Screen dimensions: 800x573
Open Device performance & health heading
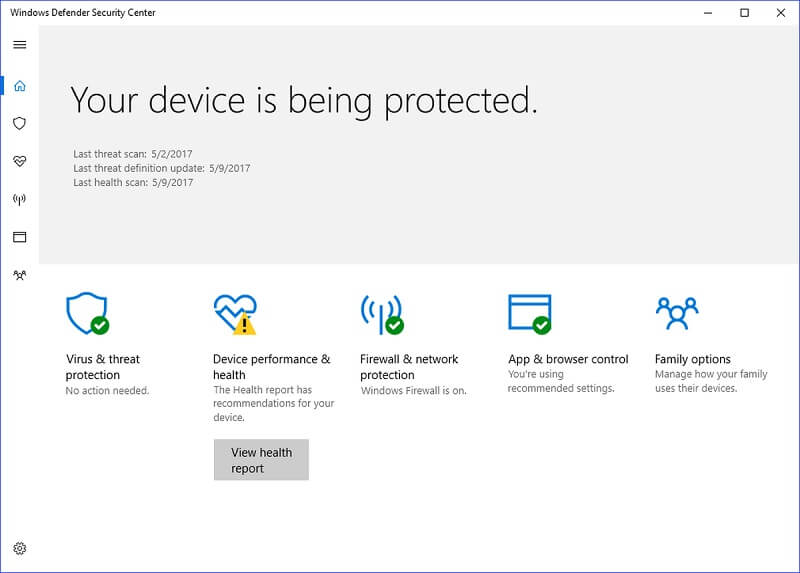pos(271,367)
